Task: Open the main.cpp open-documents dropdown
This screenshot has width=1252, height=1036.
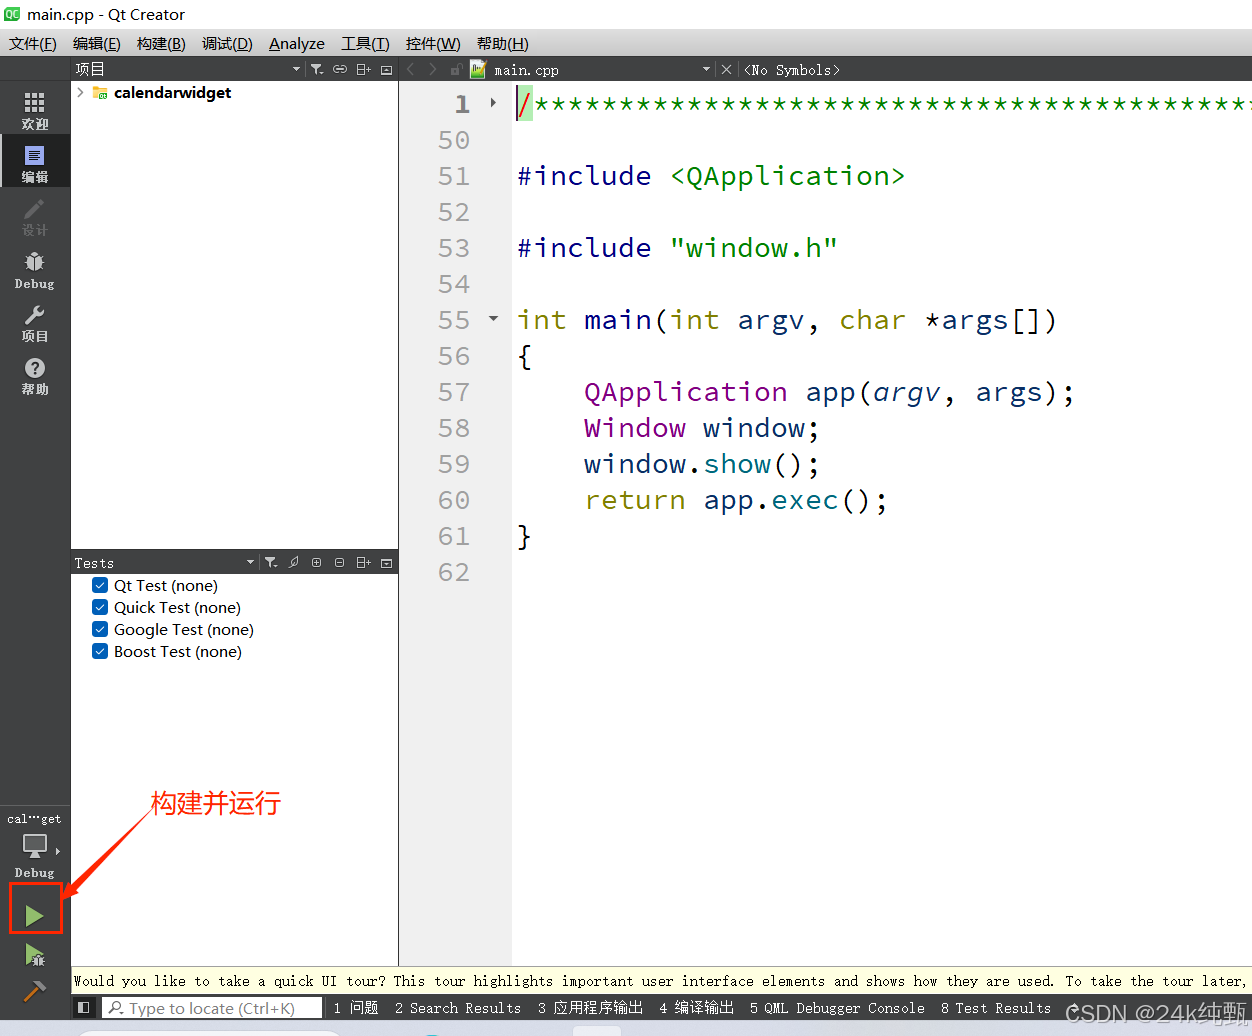Action: click(706, 69)
